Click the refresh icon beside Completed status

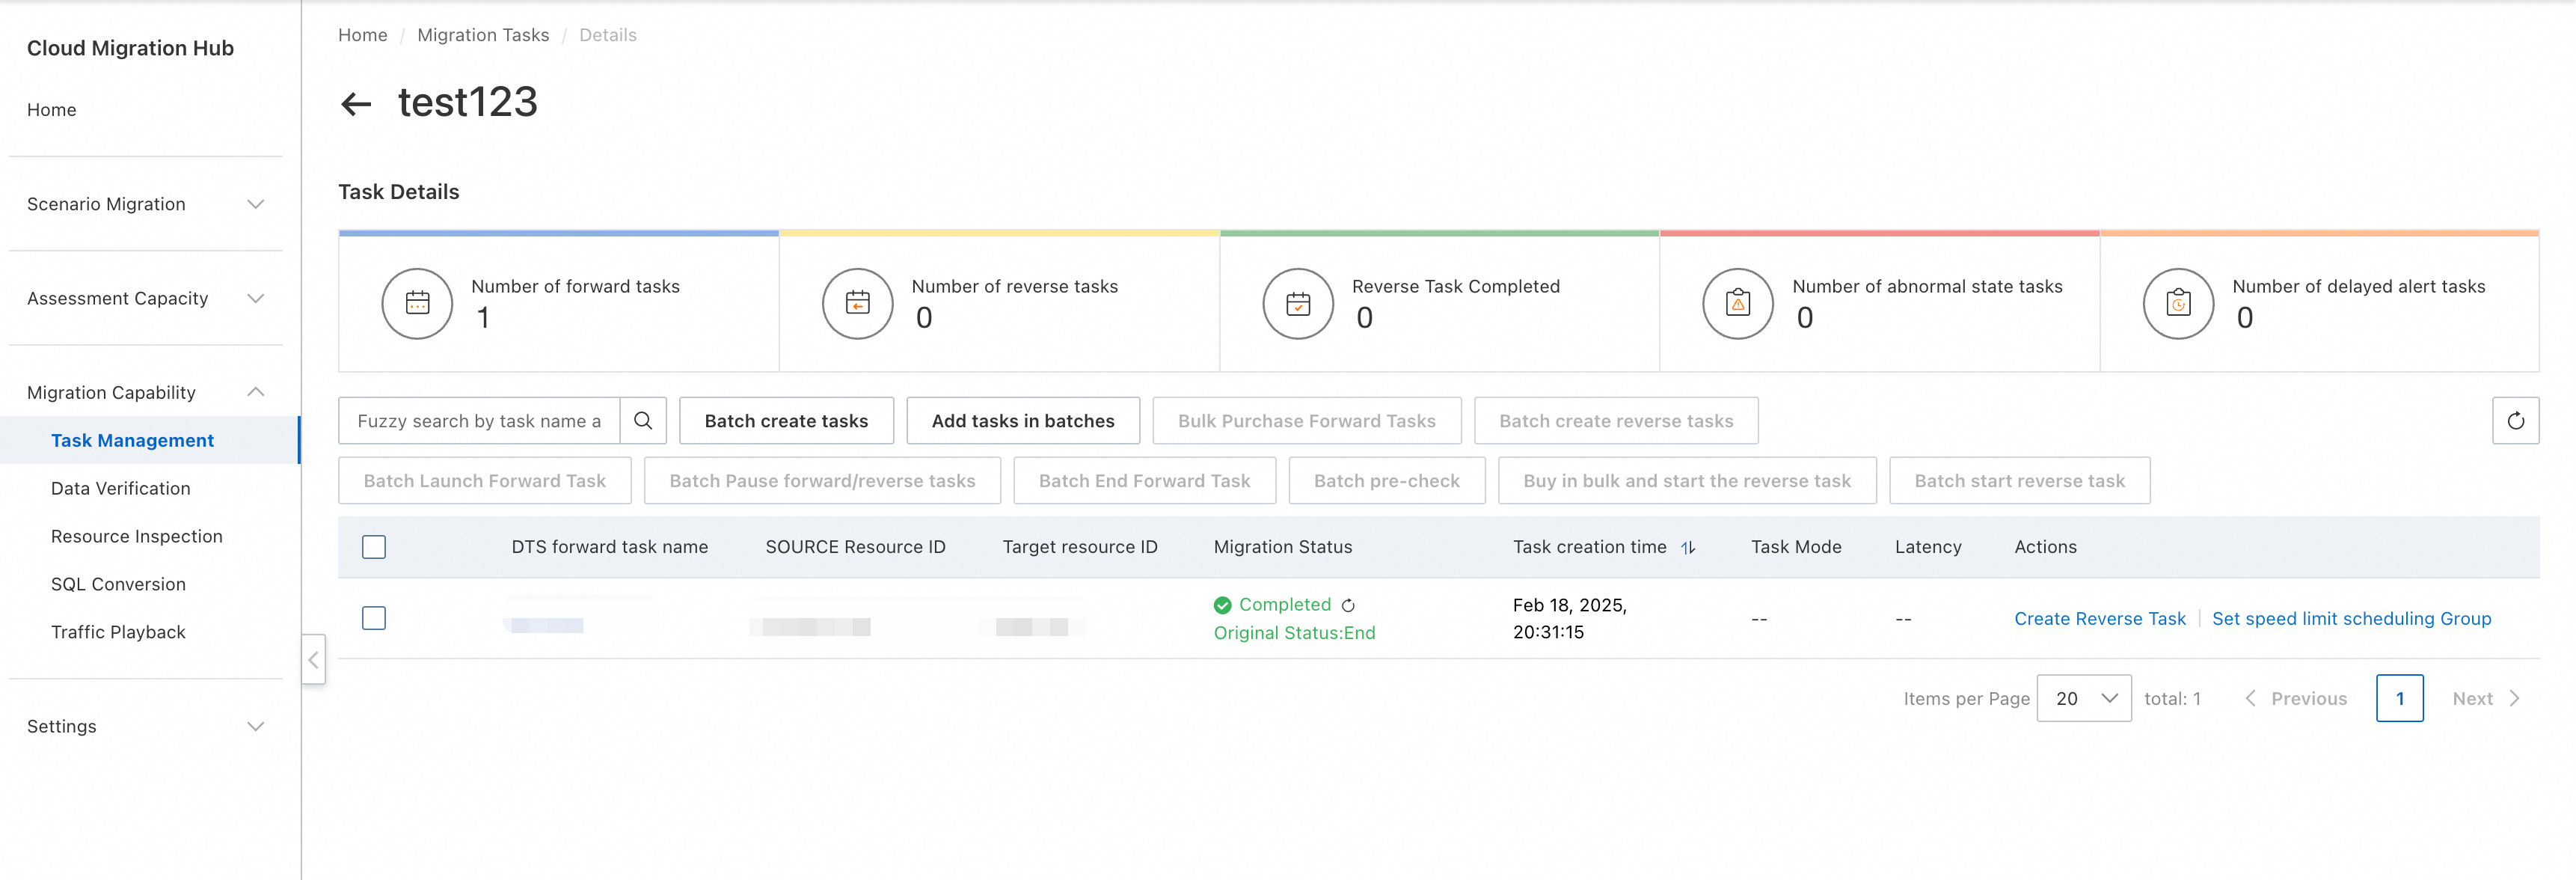click(1348, 605)
